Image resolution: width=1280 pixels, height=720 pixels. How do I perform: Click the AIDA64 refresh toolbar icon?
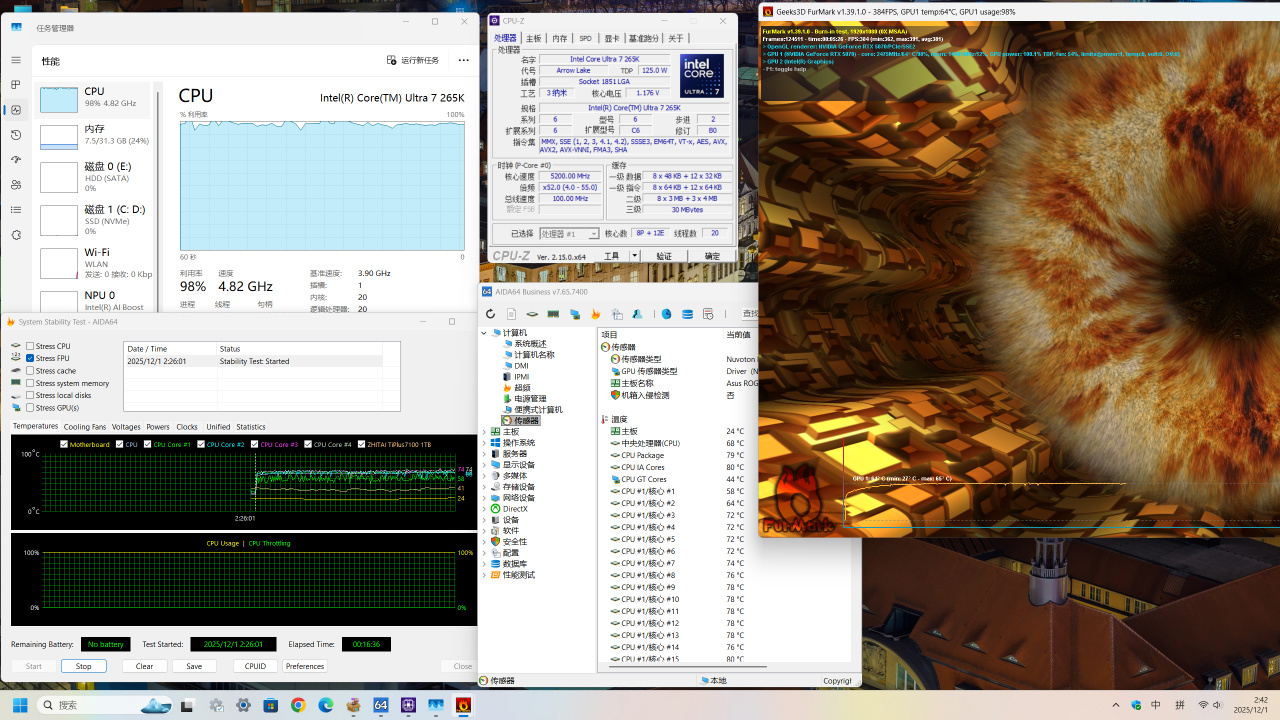[x=490, y=314]
